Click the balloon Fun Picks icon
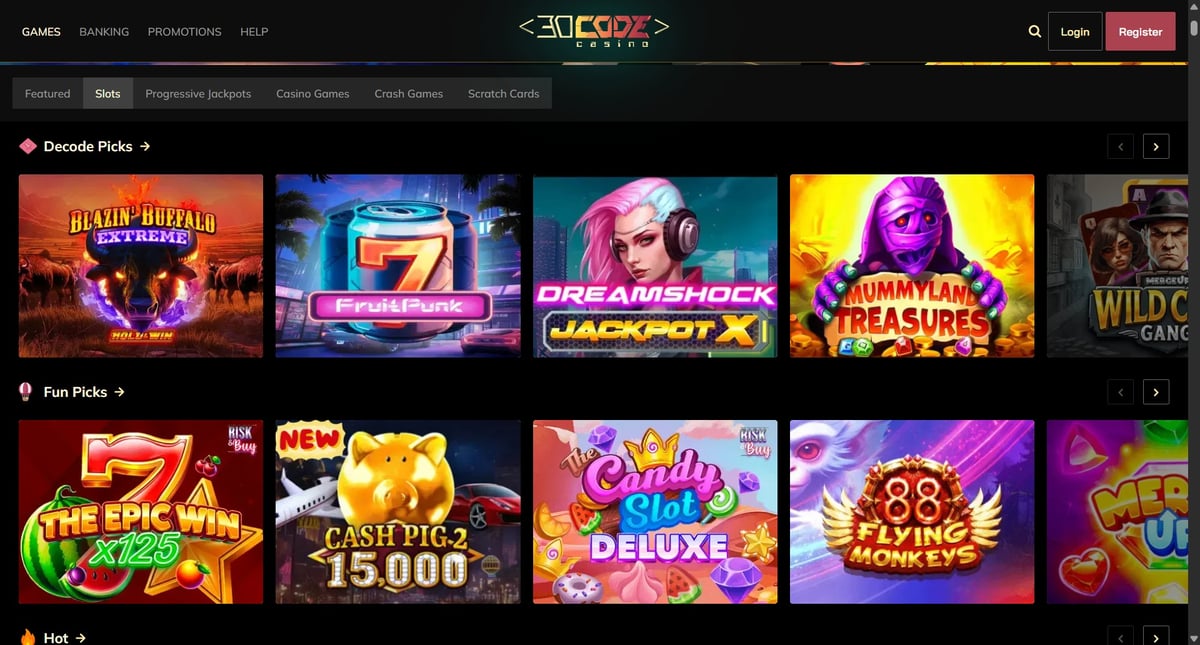Image resolution: width=1200 pixels, height=645 pixels. point(26,392)
